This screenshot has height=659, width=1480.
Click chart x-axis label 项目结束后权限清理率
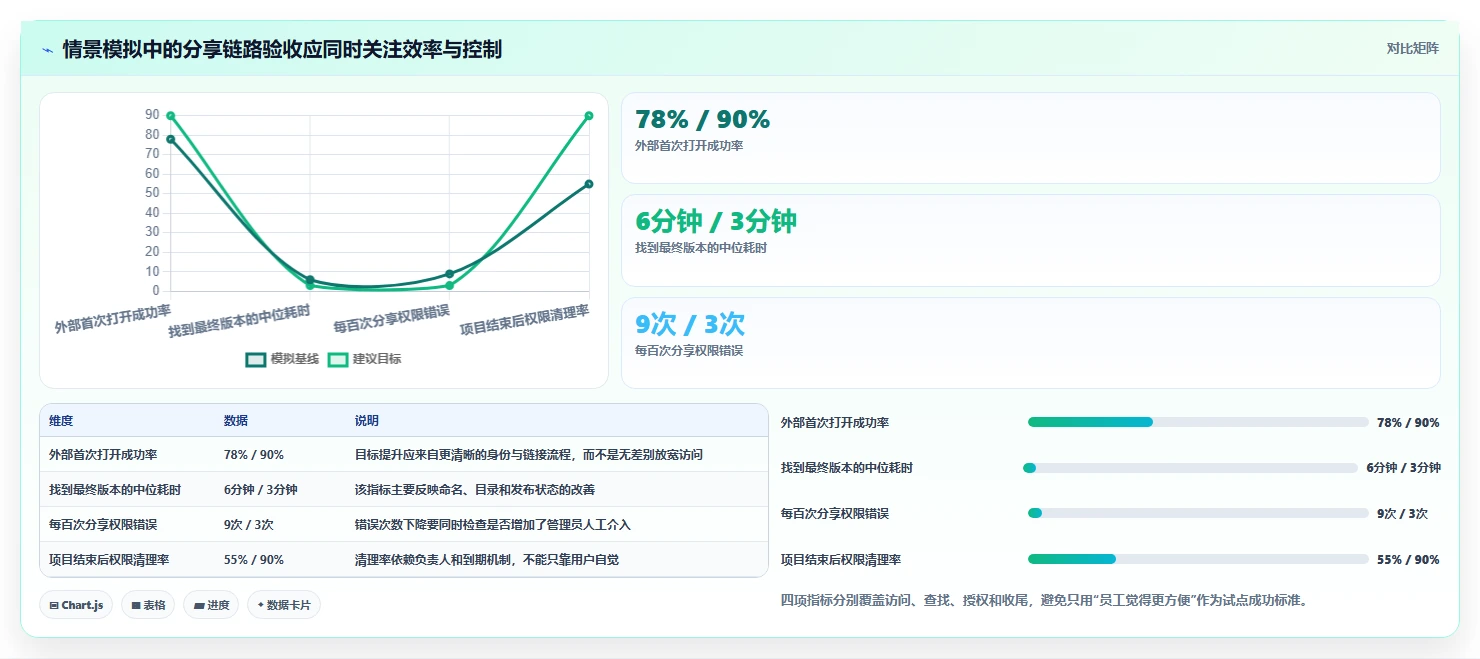[x=525, y=321]
